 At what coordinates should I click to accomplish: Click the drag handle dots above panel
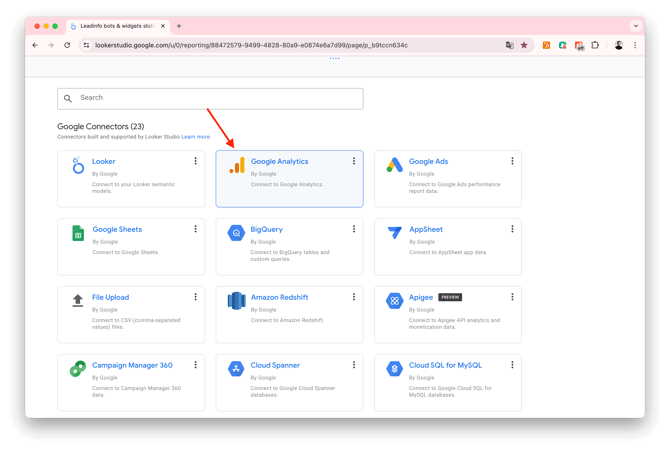335,59
